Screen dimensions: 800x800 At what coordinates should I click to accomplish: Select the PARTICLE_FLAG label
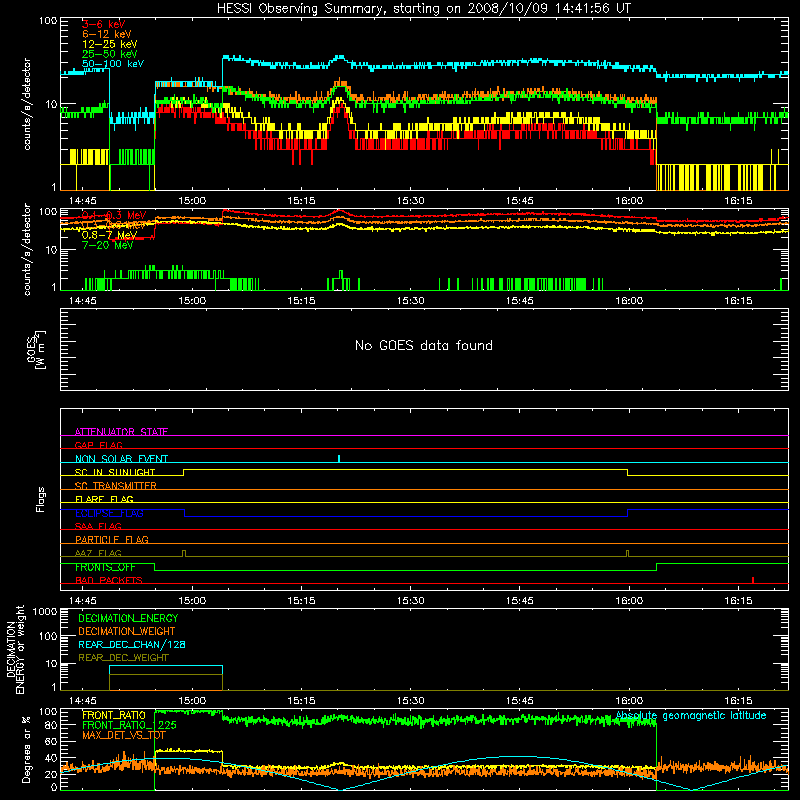(x=112, y=539)
